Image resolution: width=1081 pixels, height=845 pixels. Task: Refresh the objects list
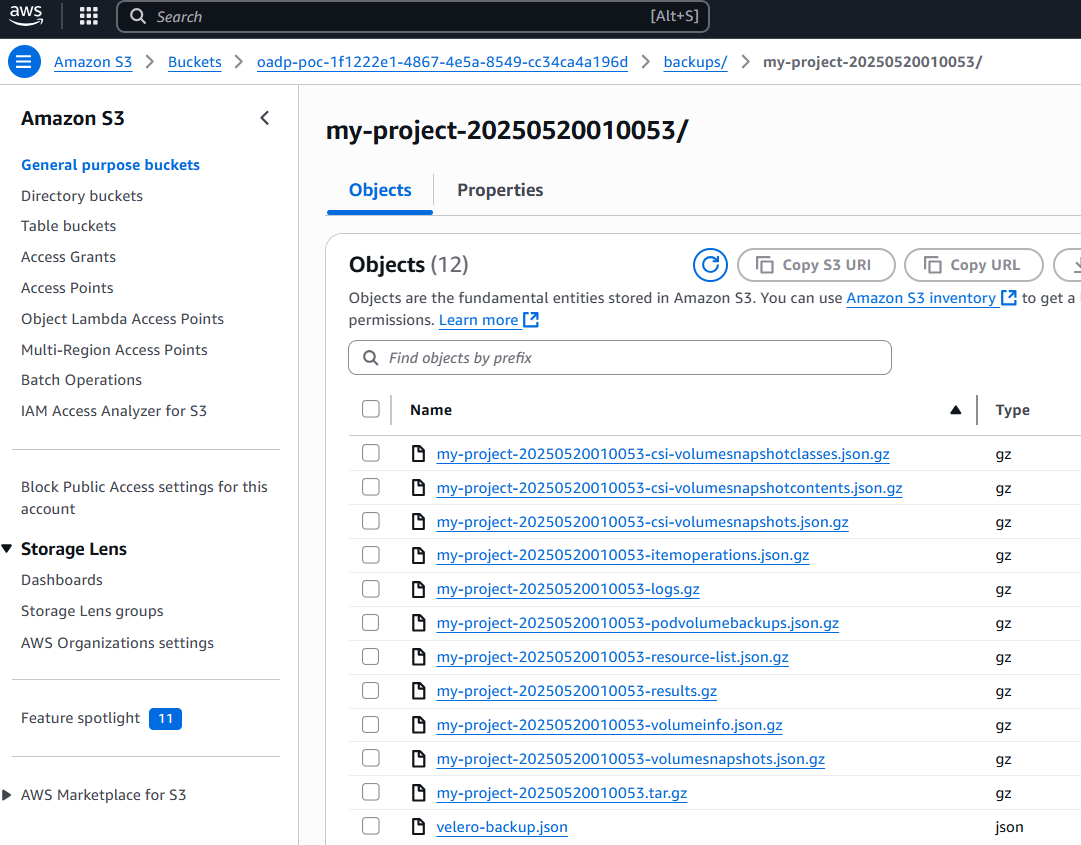click(710, 265)
